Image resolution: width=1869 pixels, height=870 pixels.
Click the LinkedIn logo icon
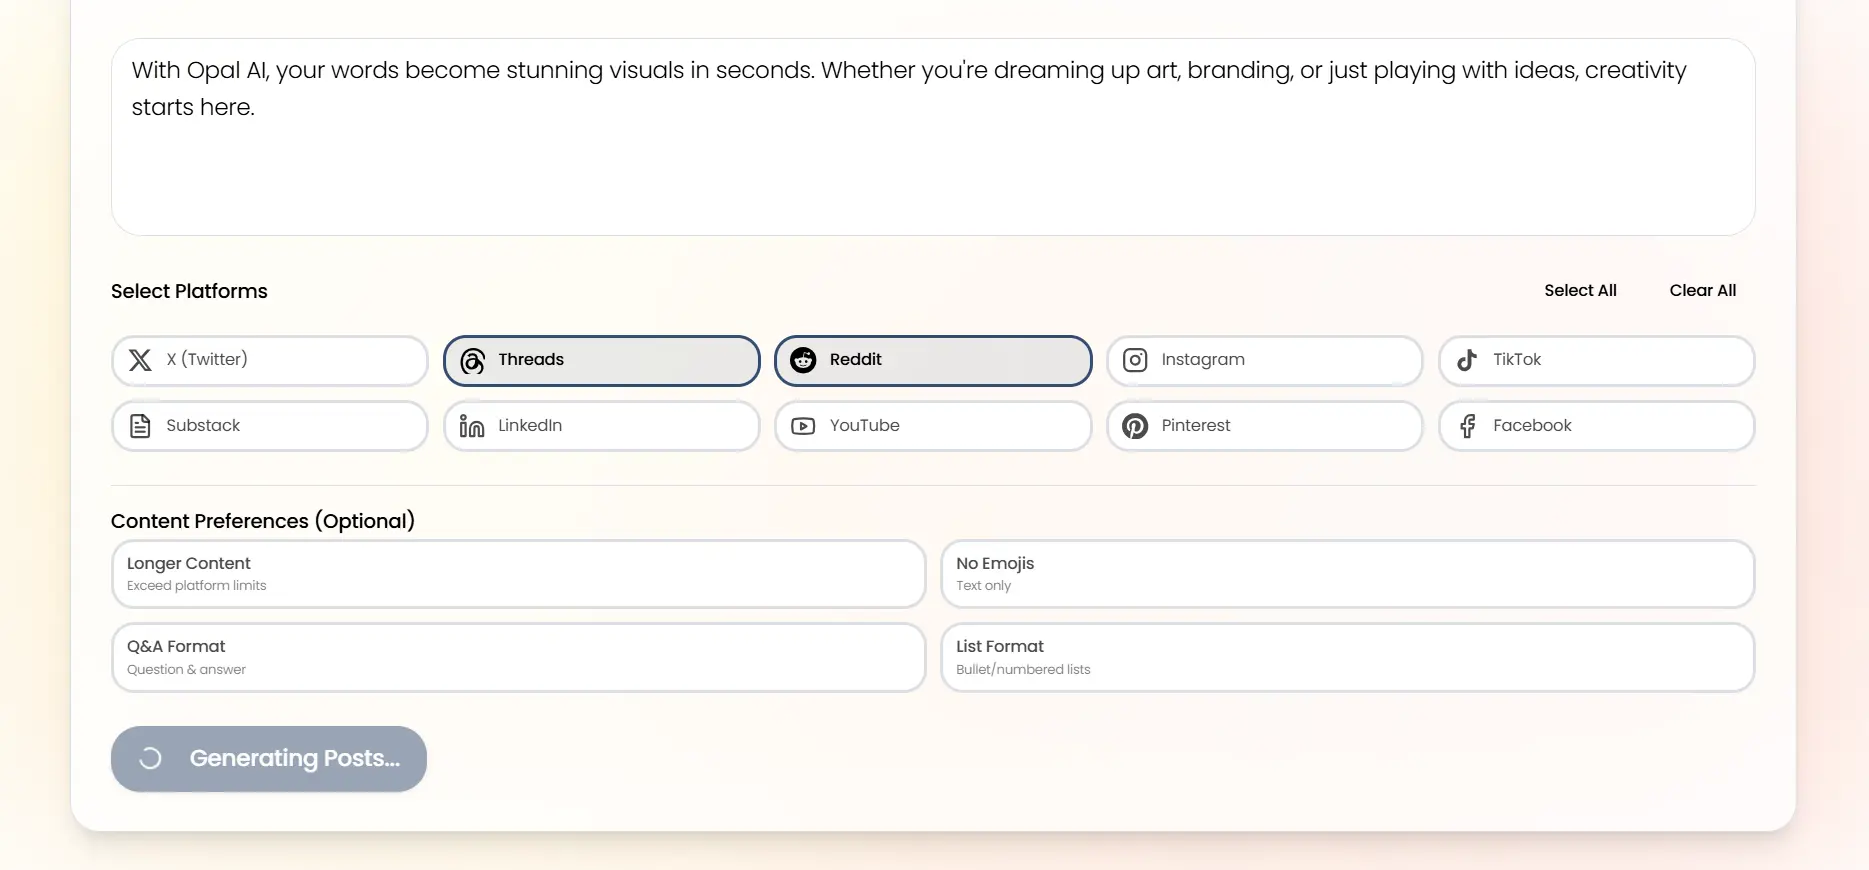(x=472, y=426)
